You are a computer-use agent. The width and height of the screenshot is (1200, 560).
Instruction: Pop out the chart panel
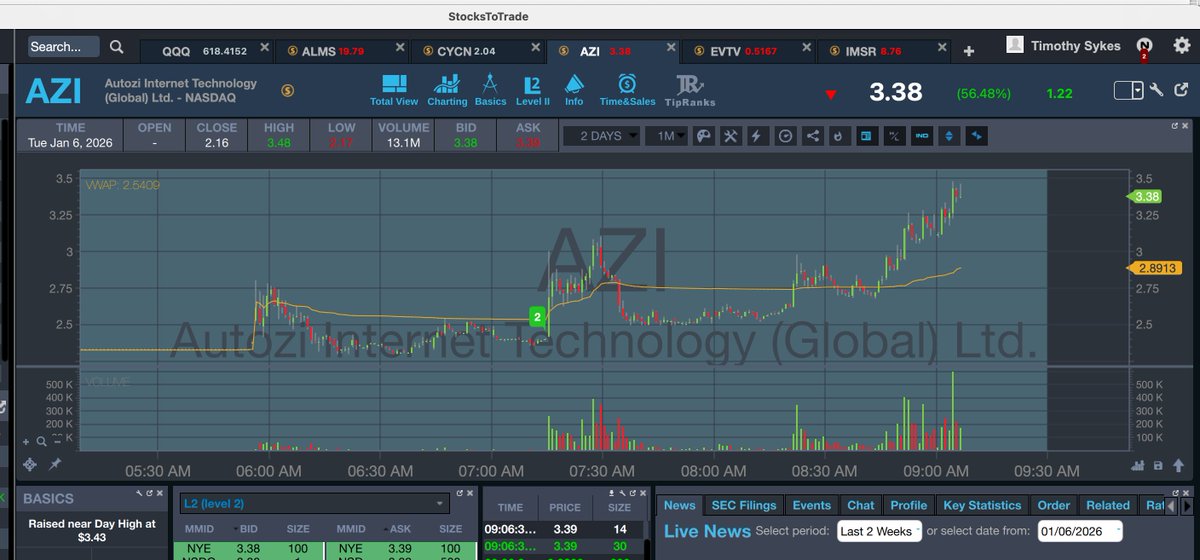(1177, 126)
